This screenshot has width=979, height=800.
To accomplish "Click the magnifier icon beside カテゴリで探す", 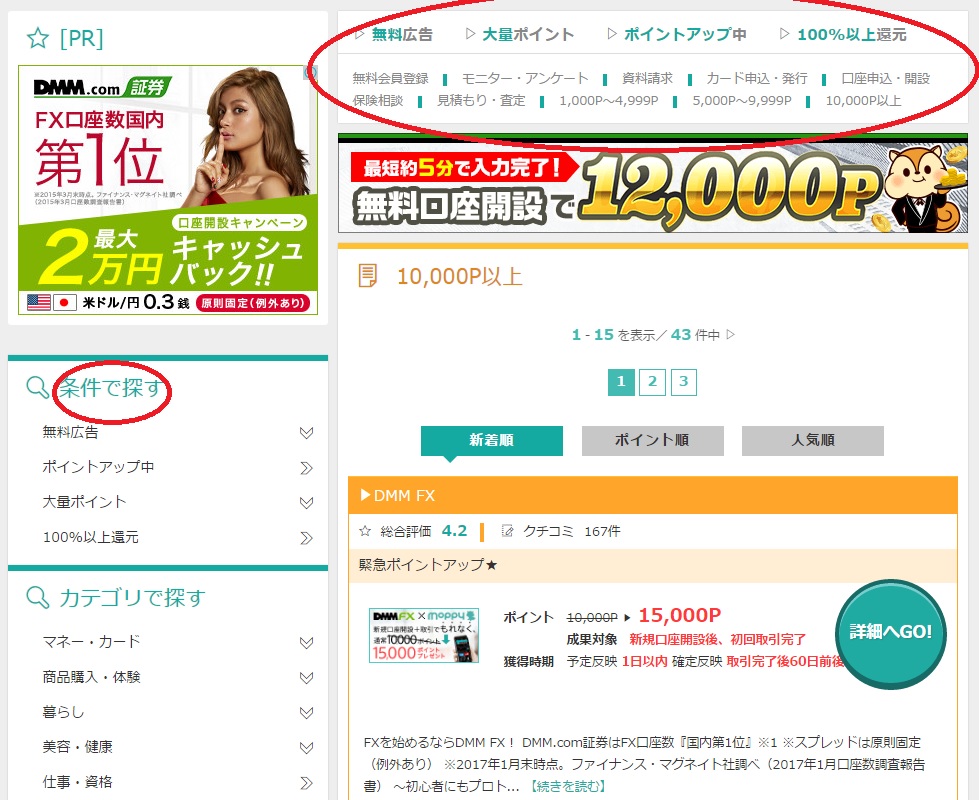I will pos(37,598).
